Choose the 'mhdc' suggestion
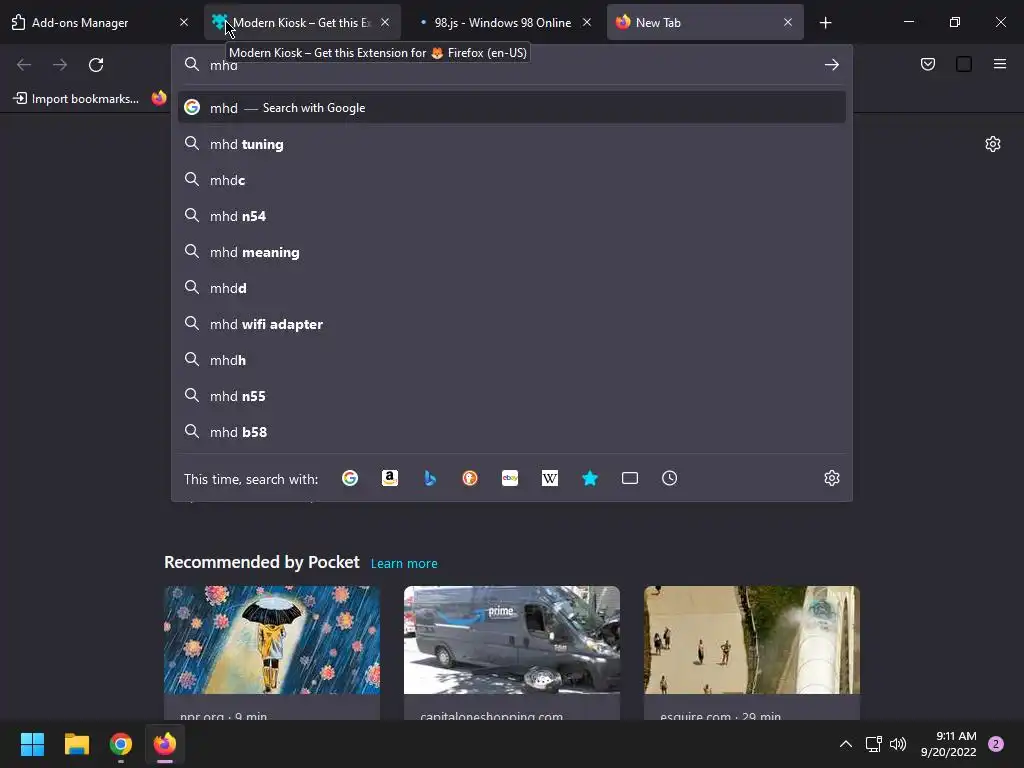 pos(511,180)
